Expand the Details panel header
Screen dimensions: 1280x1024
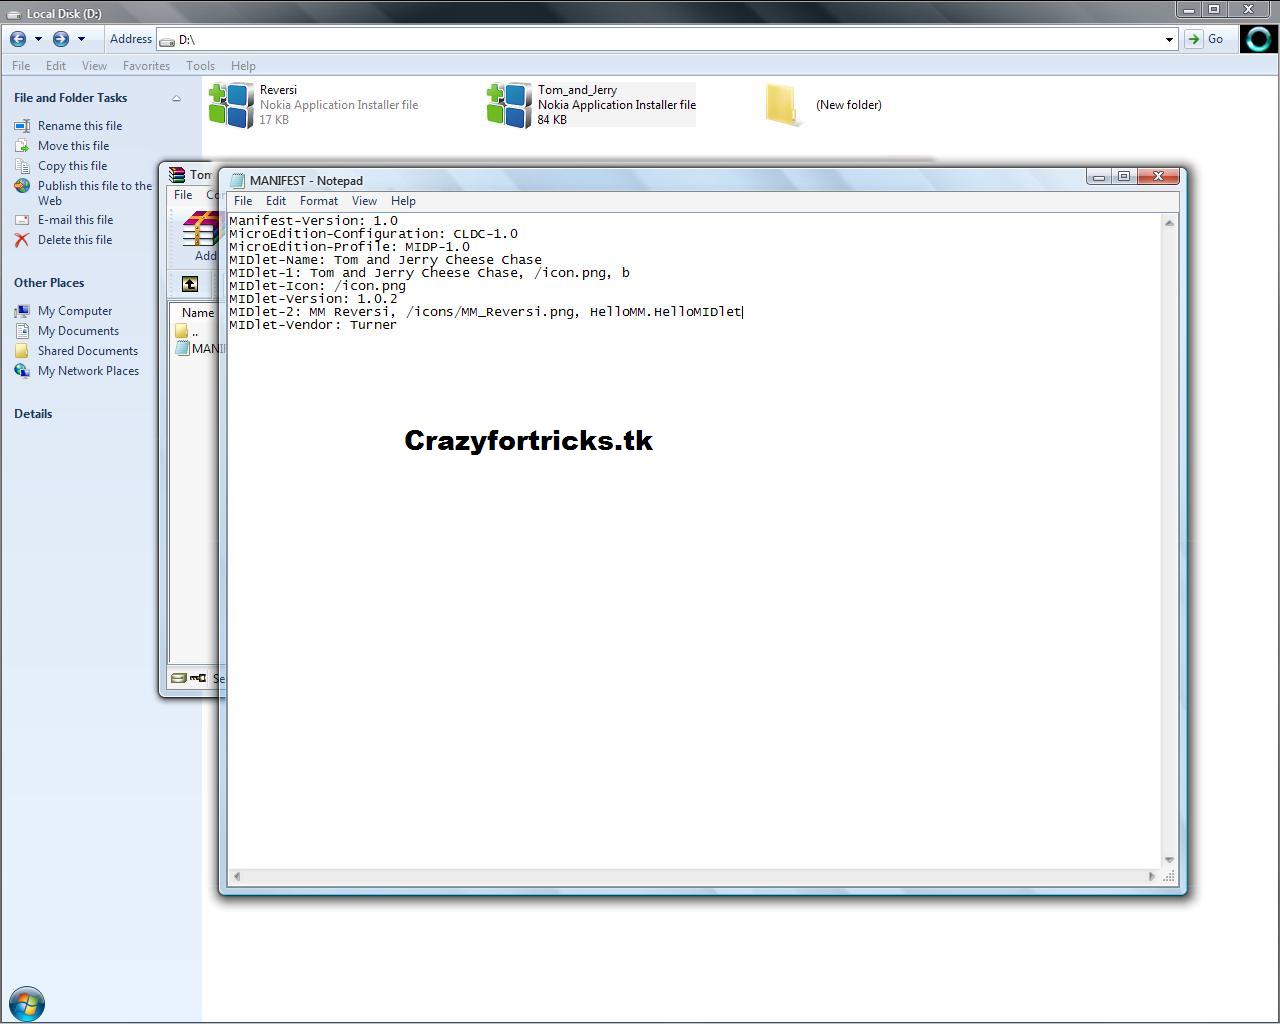coord(33,414)
